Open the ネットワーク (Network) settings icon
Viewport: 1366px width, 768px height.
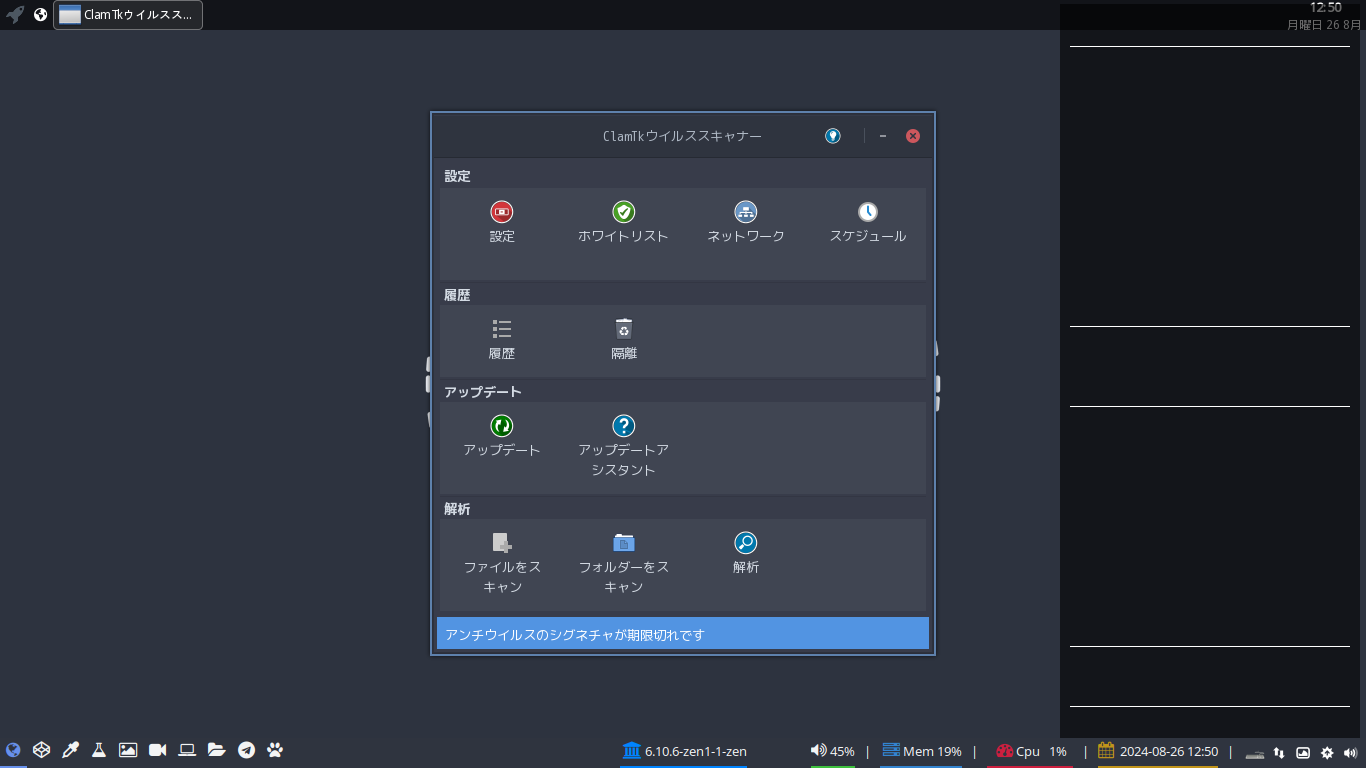(x=746, y=212)
